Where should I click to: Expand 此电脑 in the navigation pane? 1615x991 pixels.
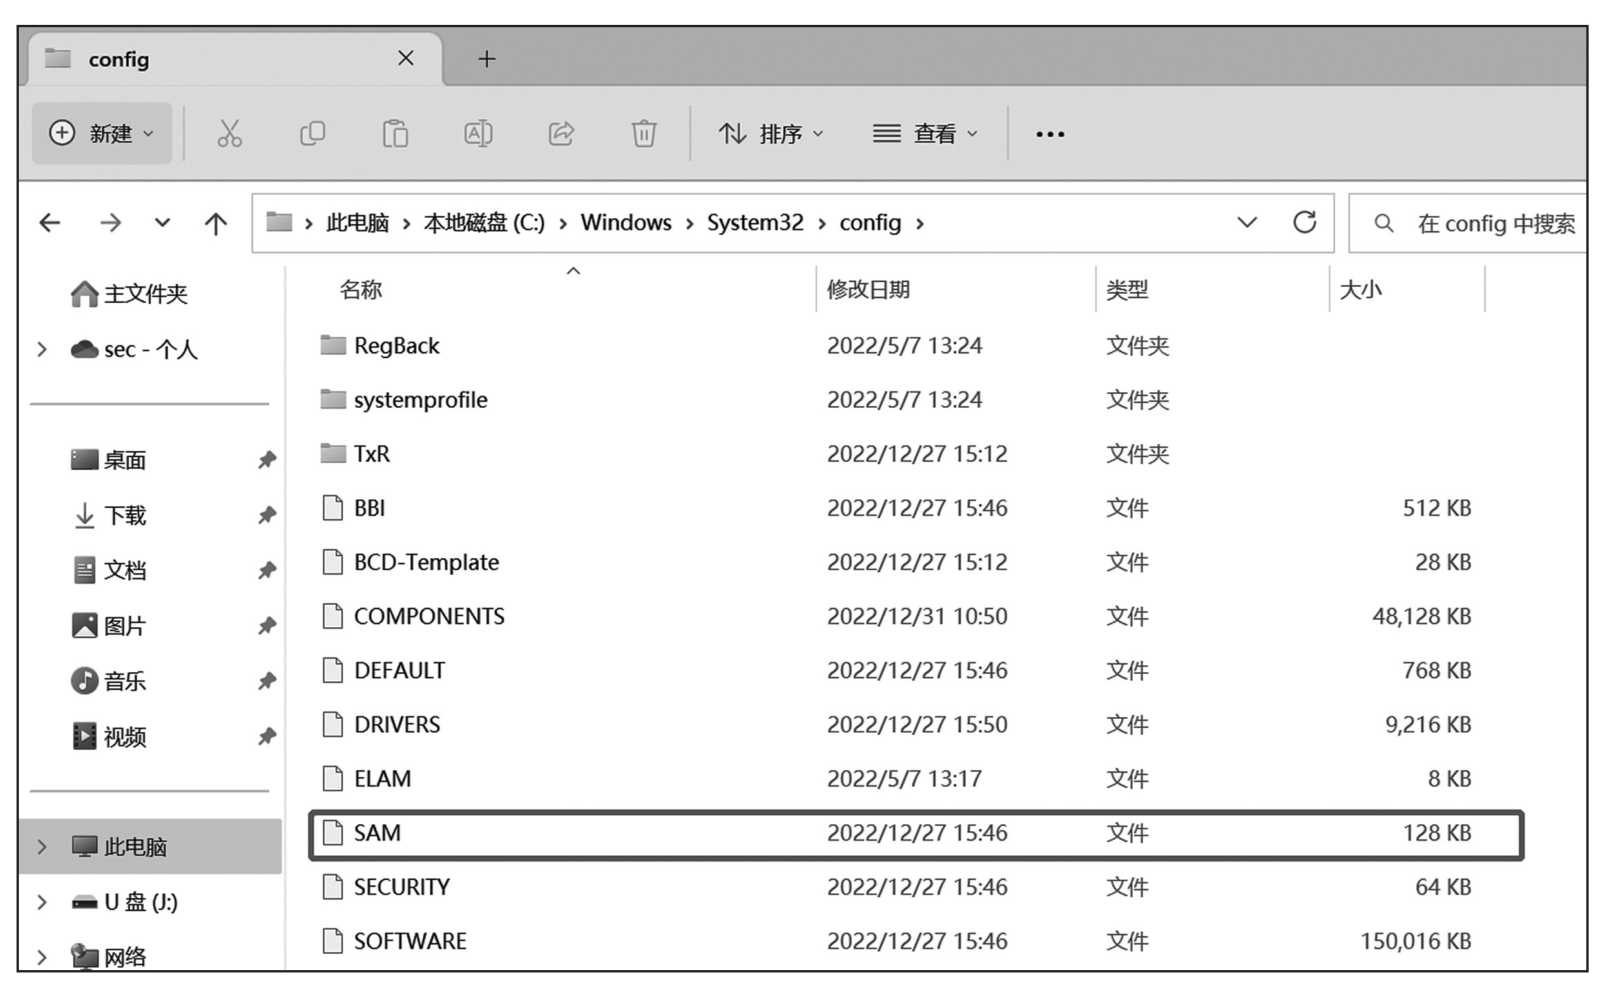point(42,847)
